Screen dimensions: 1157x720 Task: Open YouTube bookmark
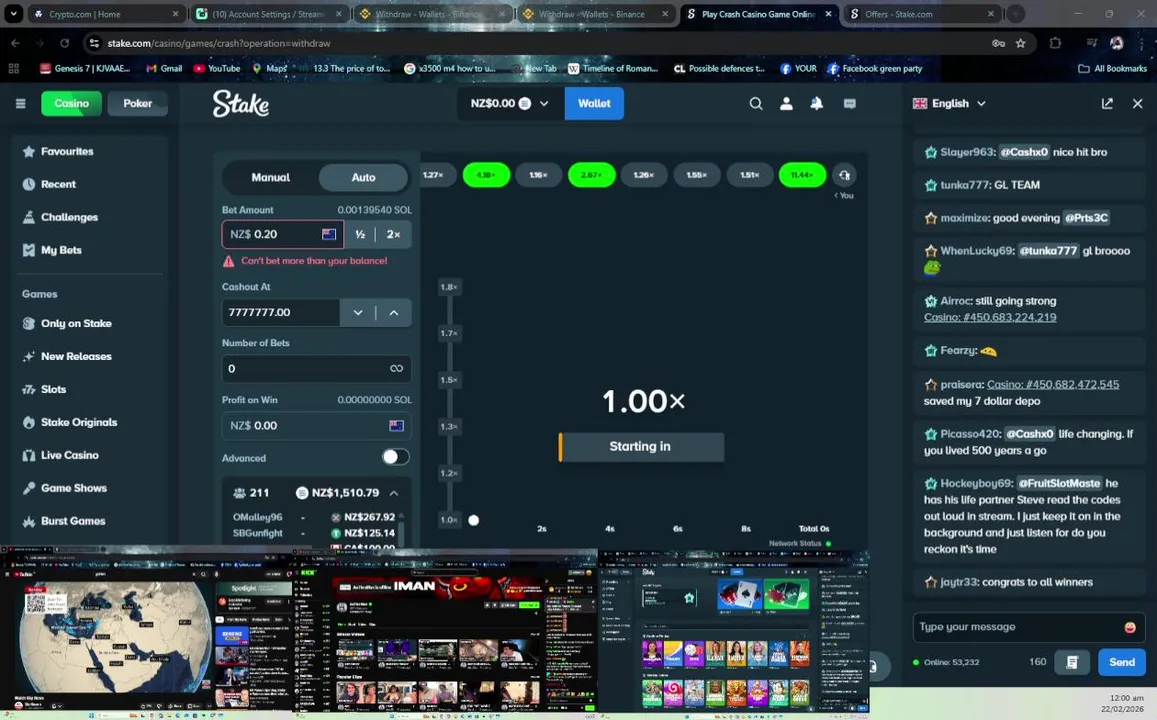click(217, 69)
